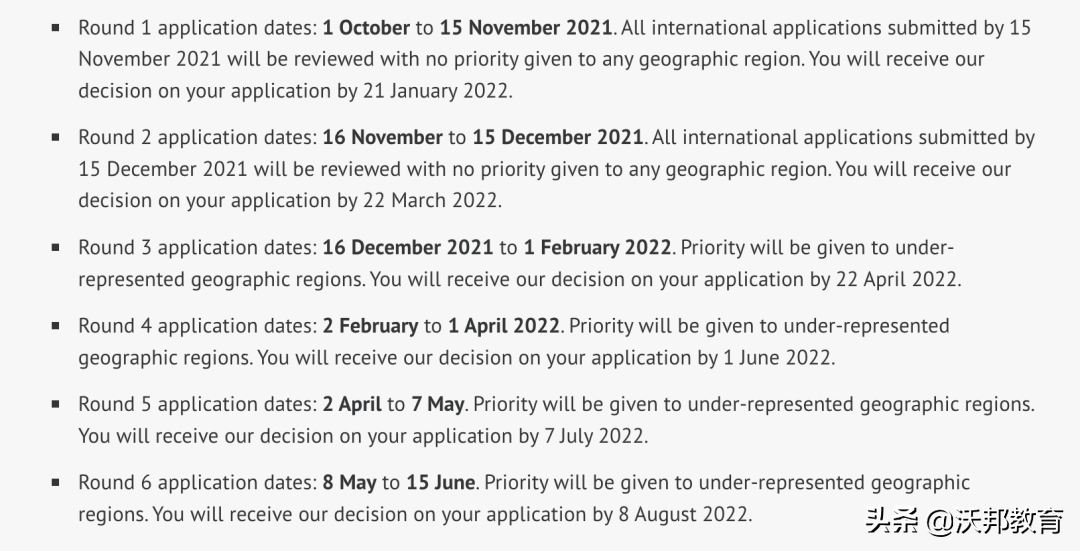The image size is (1080, 551).
Task: Click the bold "2 February" start date
Action: pos(370,325)
